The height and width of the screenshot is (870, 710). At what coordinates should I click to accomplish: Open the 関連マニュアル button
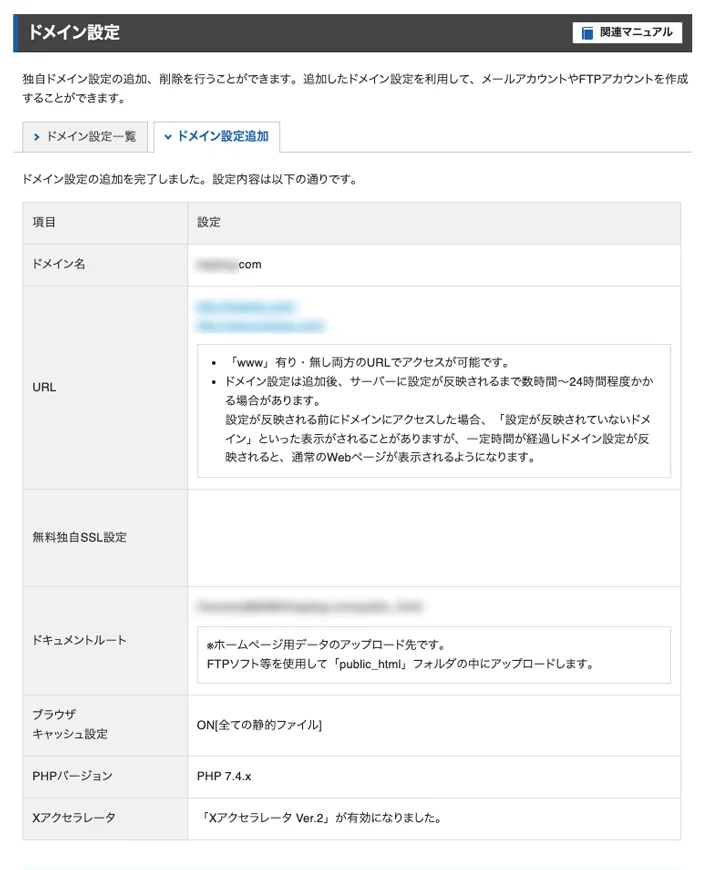pyautogui.click(x=627, y=33)
